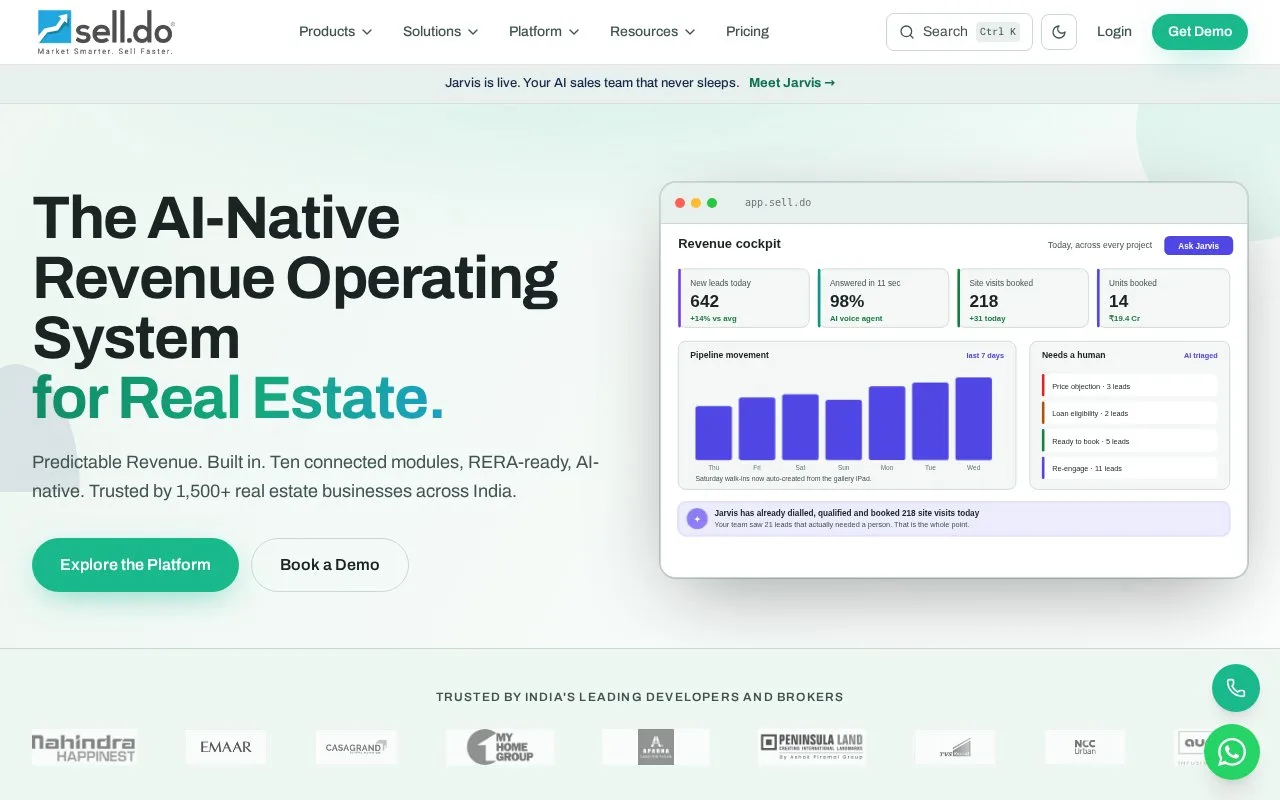Select the Site visits booked card
The image size is (1280, 800).
click(1023, 298)
